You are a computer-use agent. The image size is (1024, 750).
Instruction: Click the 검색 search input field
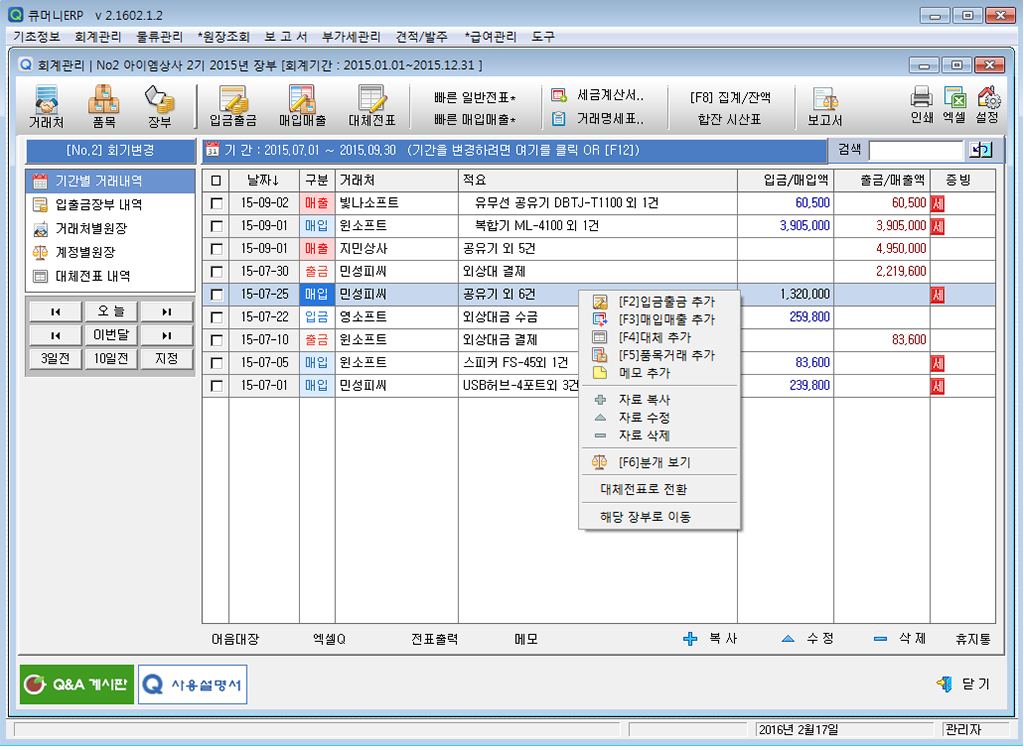tap(916, 151)
